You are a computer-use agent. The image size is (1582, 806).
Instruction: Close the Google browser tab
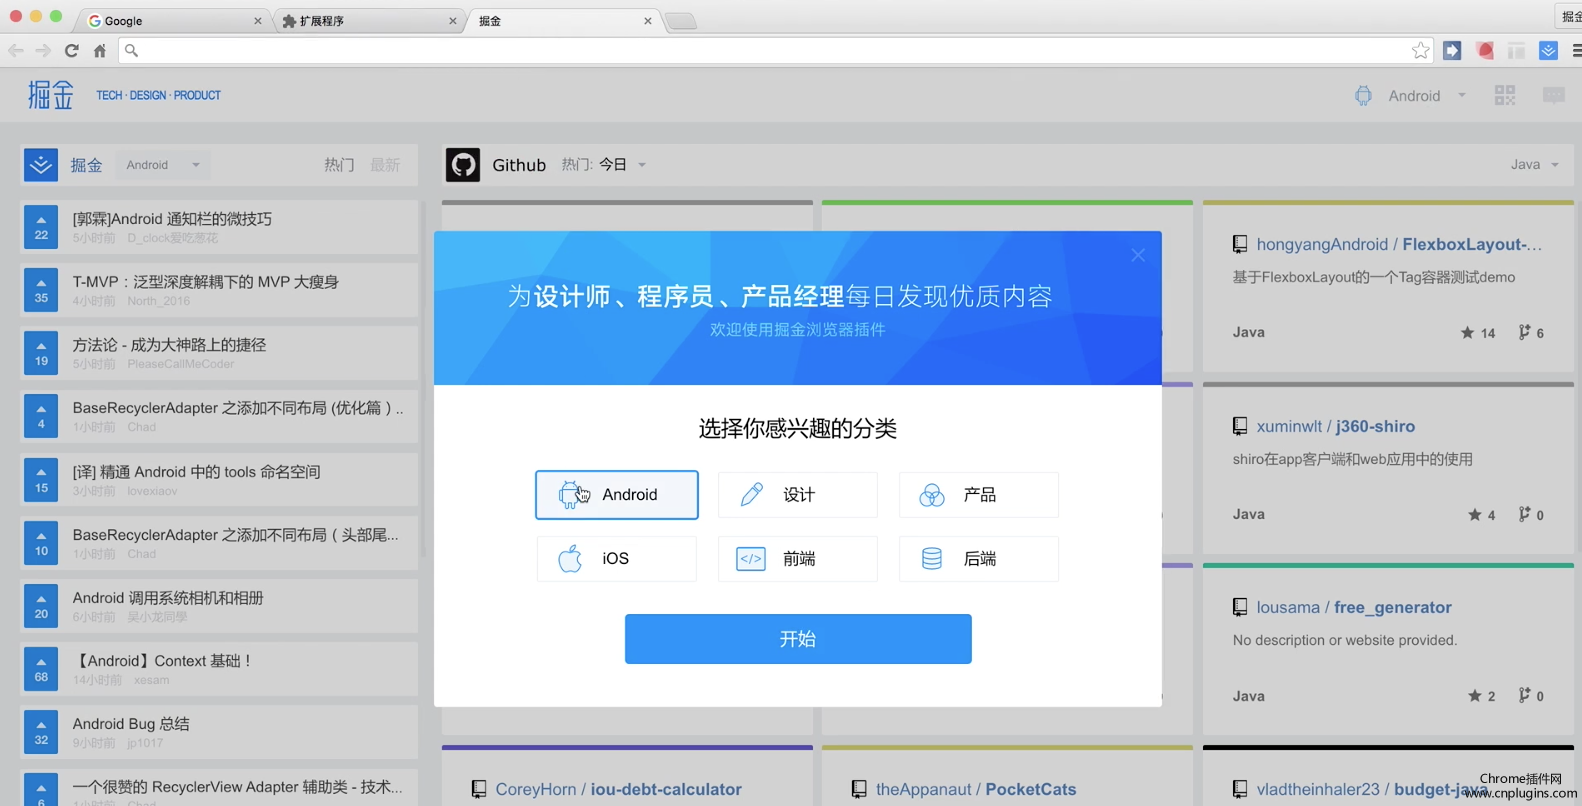point(257,21)
